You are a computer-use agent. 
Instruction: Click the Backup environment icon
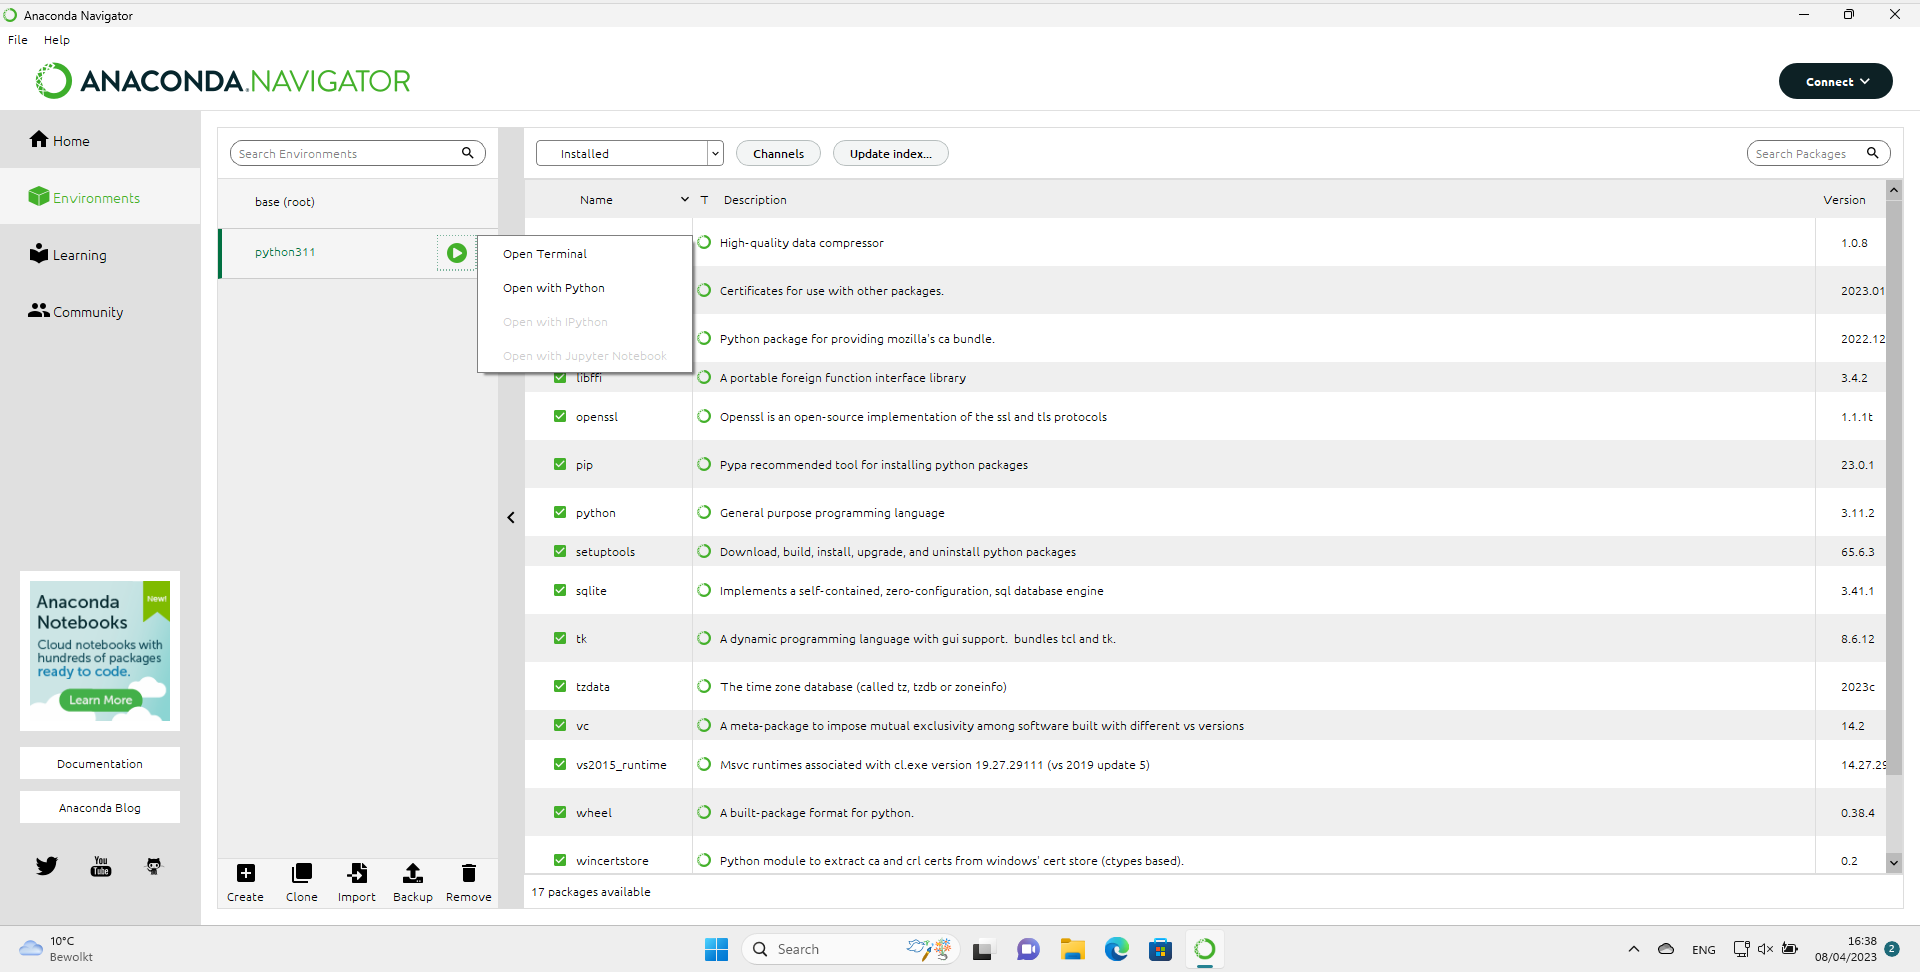[x=413, y=873]
